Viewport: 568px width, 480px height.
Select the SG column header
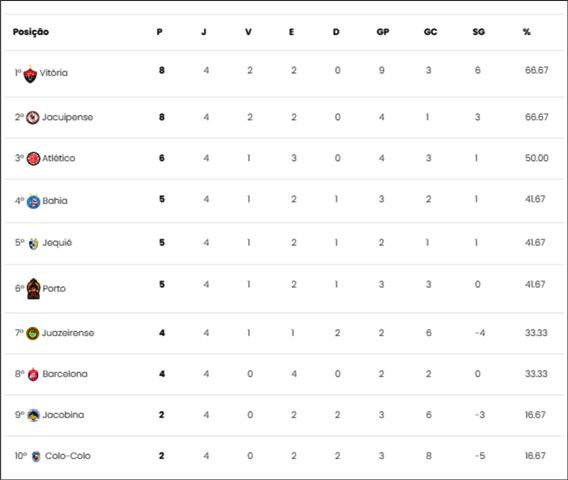coord(479,32)
